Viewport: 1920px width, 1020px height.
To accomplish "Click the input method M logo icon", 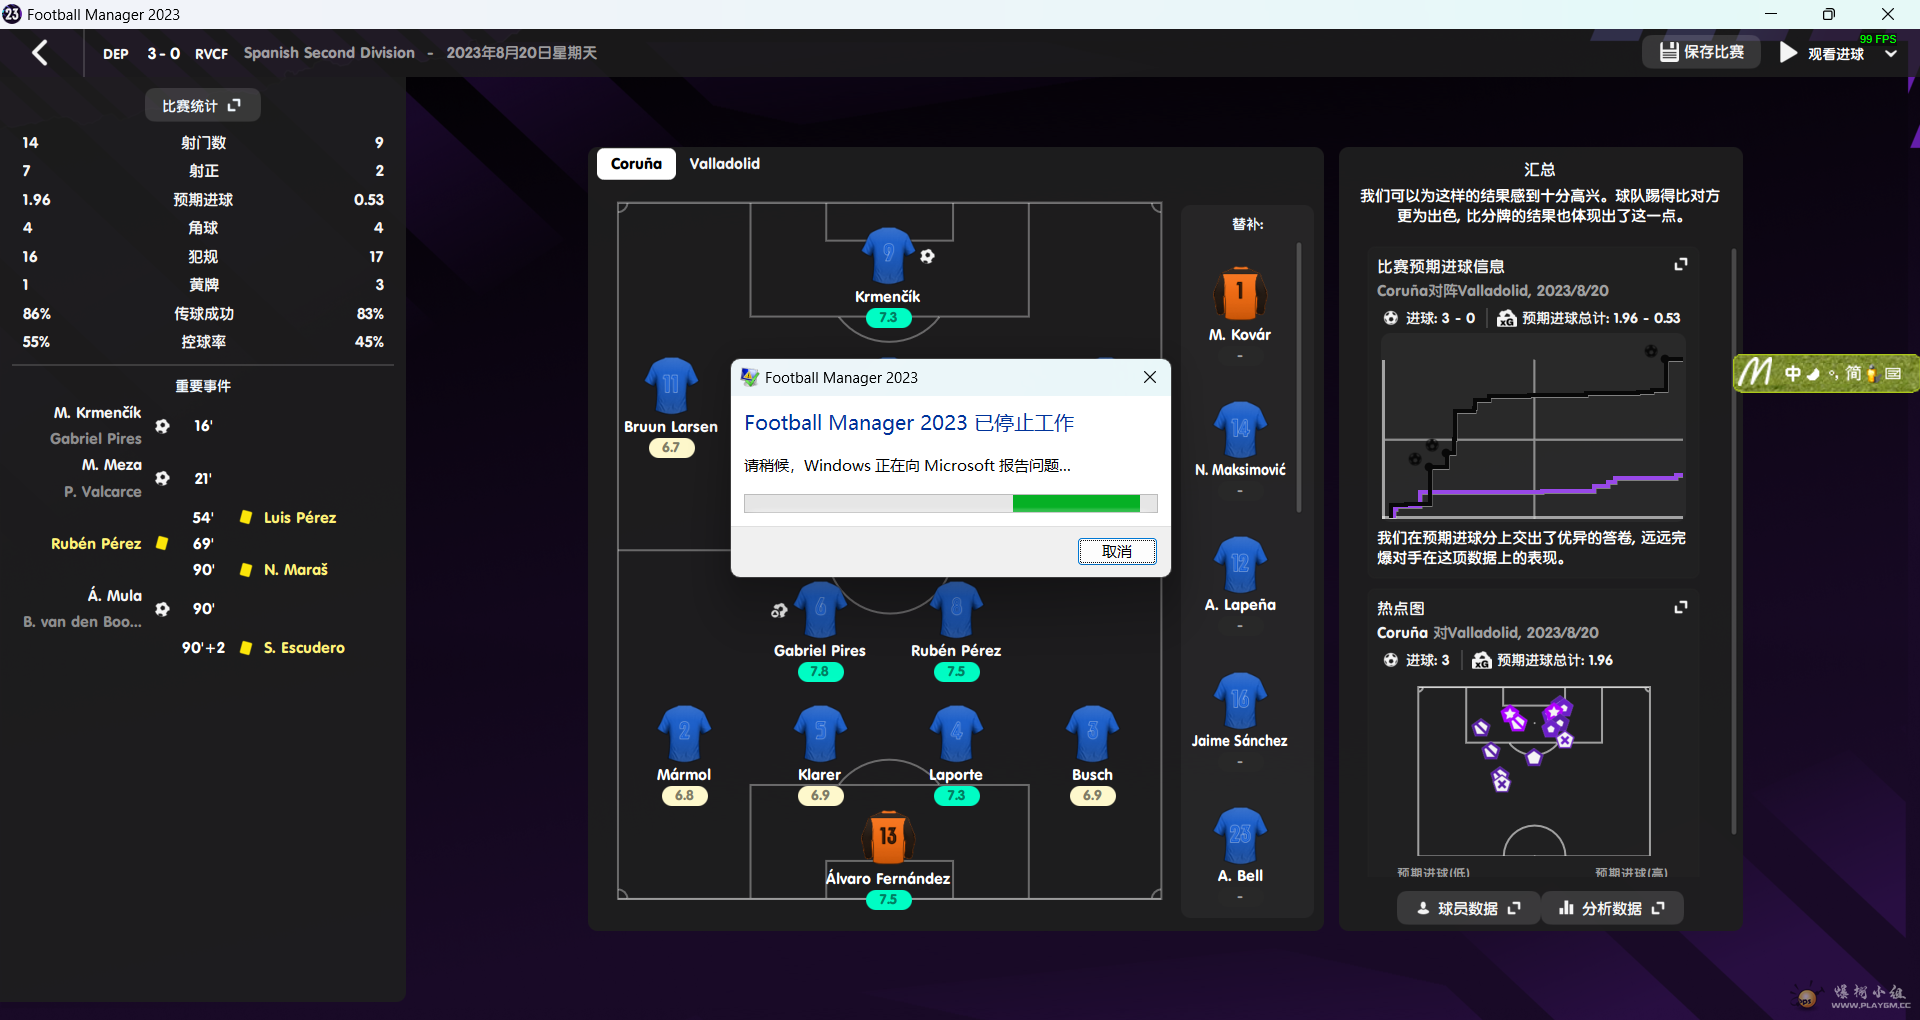I will 1756,373.
